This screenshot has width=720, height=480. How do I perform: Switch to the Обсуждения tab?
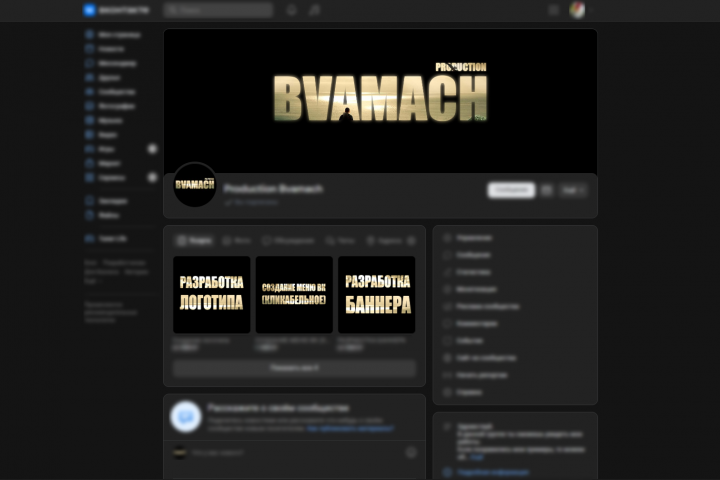(288, 240)
